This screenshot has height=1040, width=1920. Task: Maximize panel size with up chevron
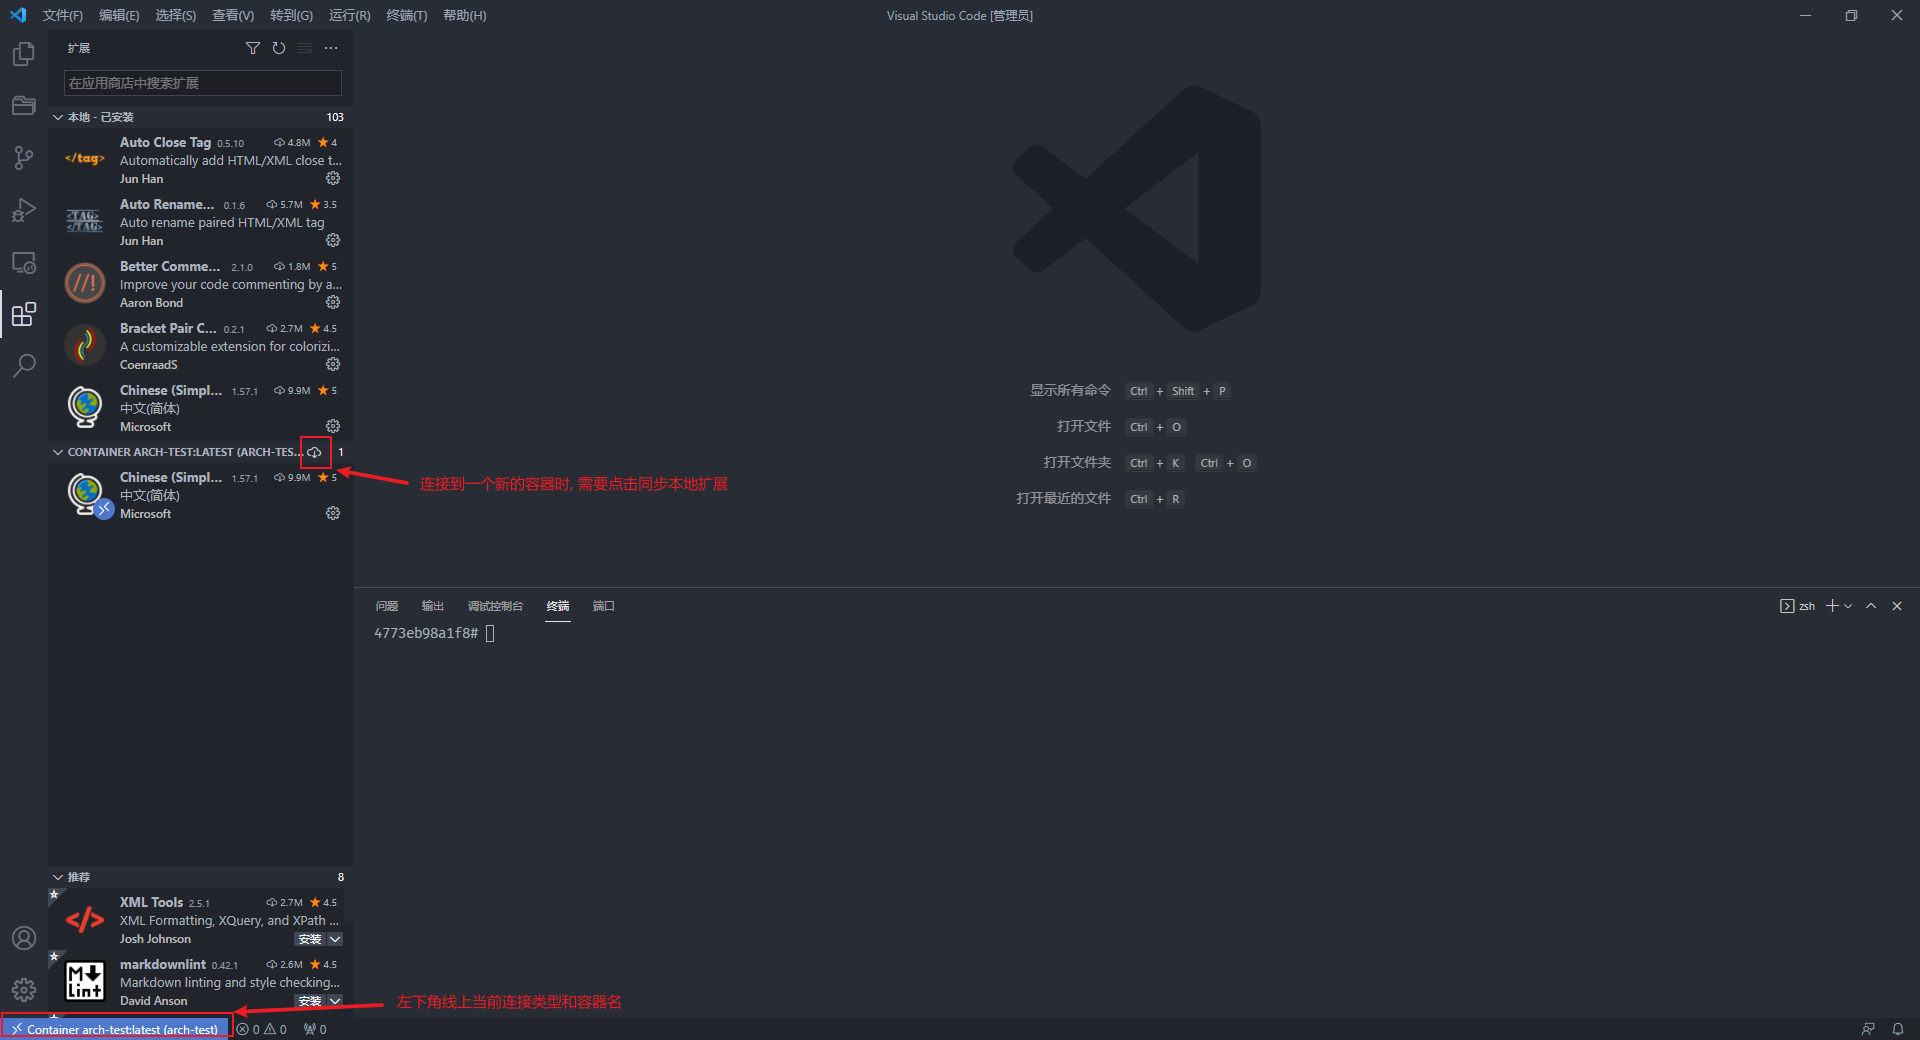pyautogui.click(x=1871, y=606)
